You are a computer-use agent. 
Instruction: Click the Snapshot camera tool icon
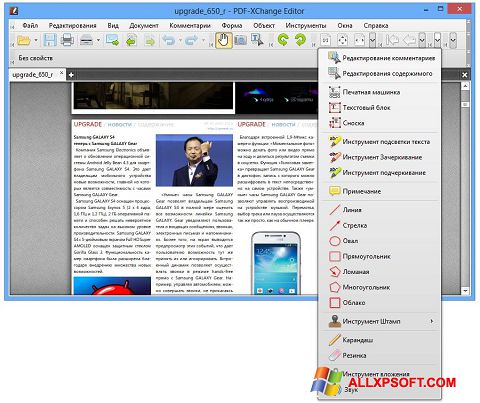click(x=240, y=41)
